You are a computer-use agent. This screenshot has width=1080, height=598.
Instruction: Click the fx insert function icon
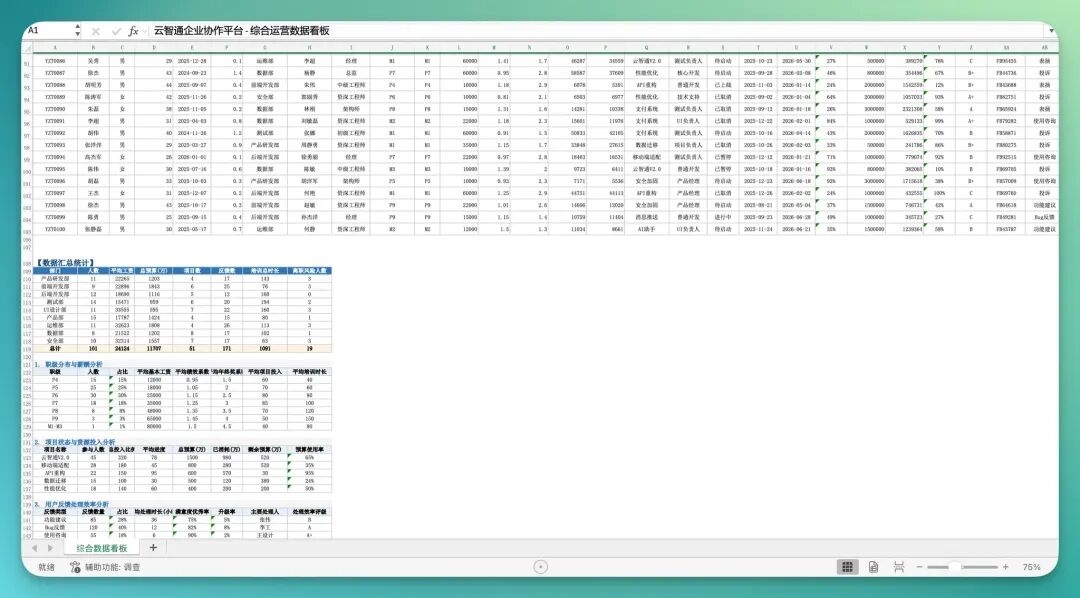[x=134, y=31]
